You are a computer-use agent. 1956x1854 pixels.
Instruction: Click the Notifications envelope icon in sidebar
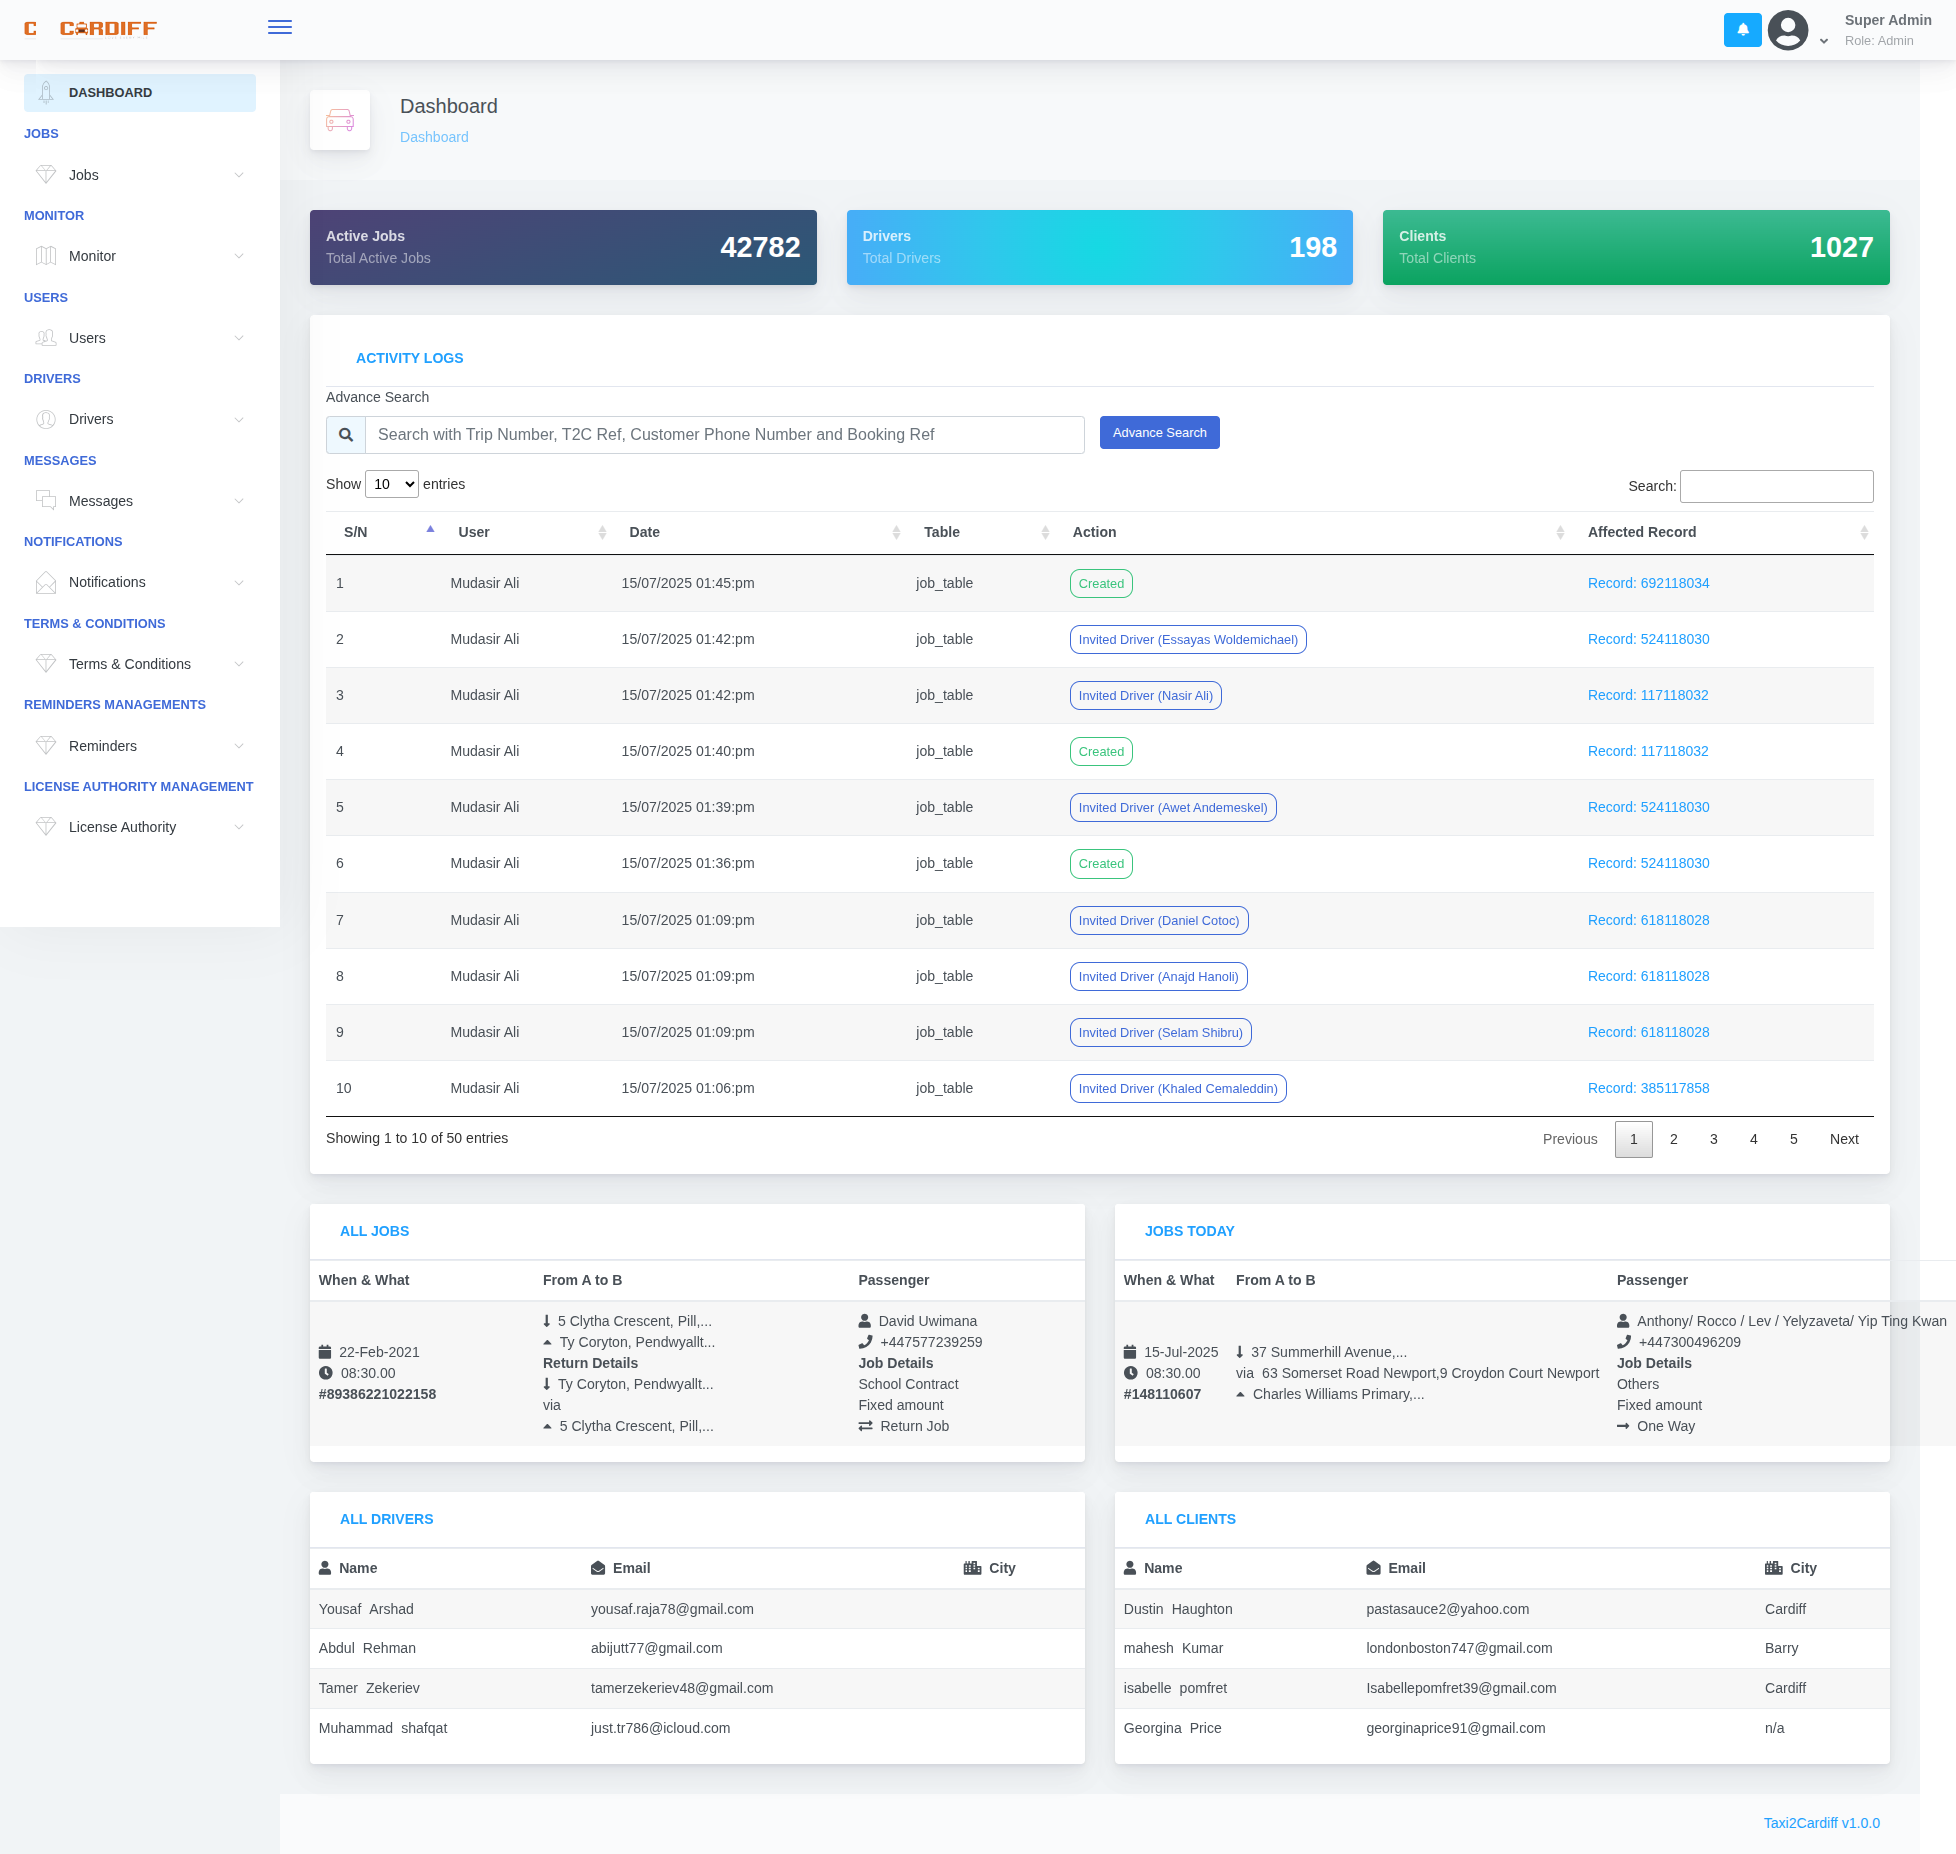46,582
